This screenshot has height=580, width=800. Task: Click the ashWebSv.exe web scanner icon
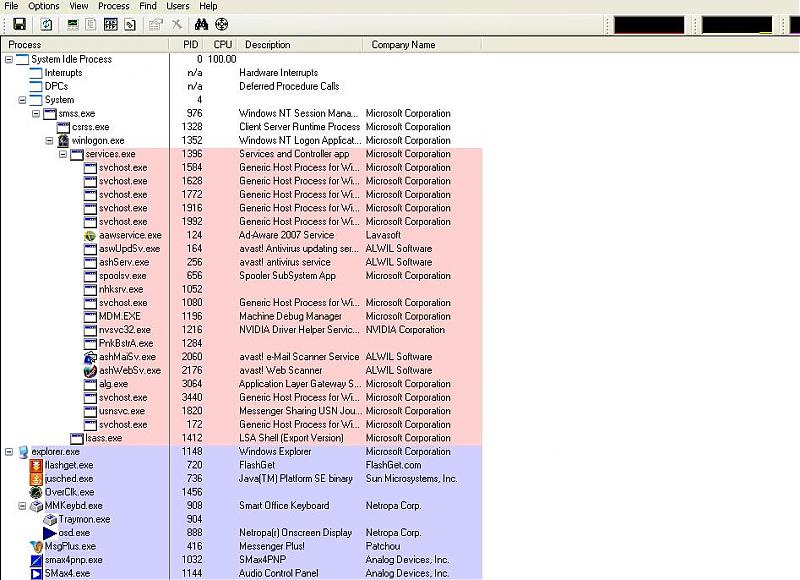click(x=90, y=370)
